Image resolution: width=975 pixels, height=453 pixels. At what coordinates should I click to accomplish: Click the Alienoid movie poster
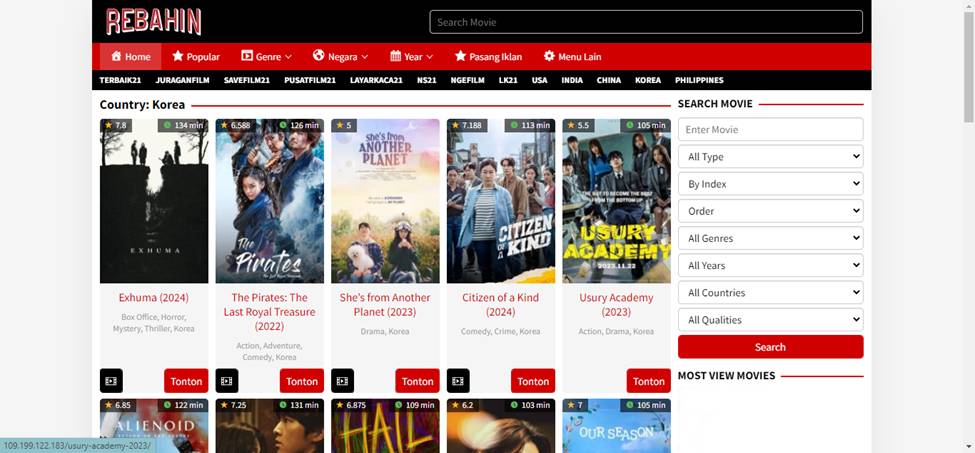154,426
